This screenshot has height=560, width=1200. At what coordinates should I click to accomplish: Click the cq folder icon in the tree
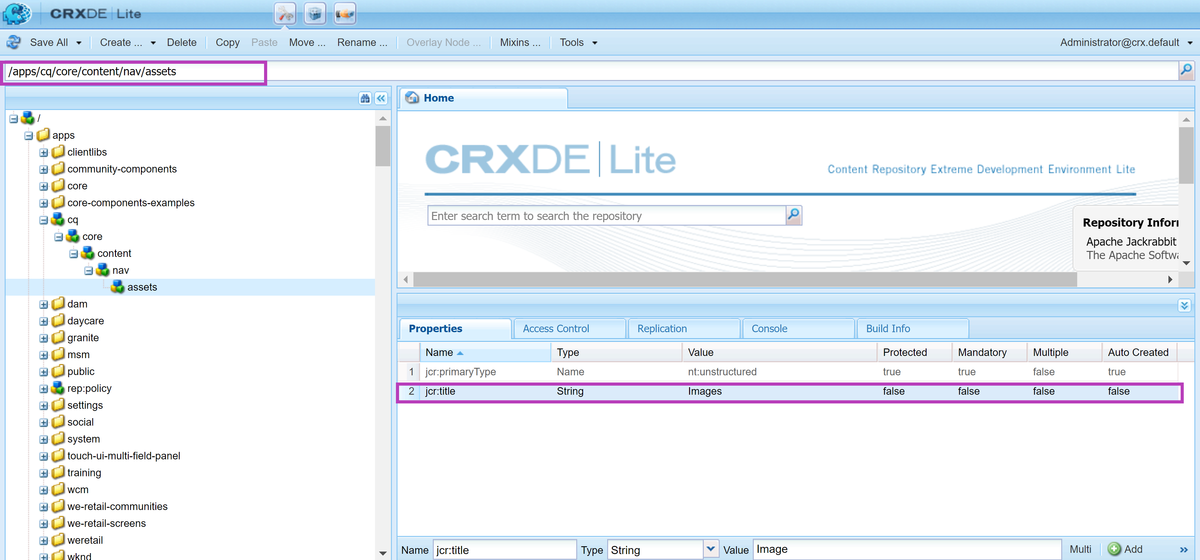point(58,219)
